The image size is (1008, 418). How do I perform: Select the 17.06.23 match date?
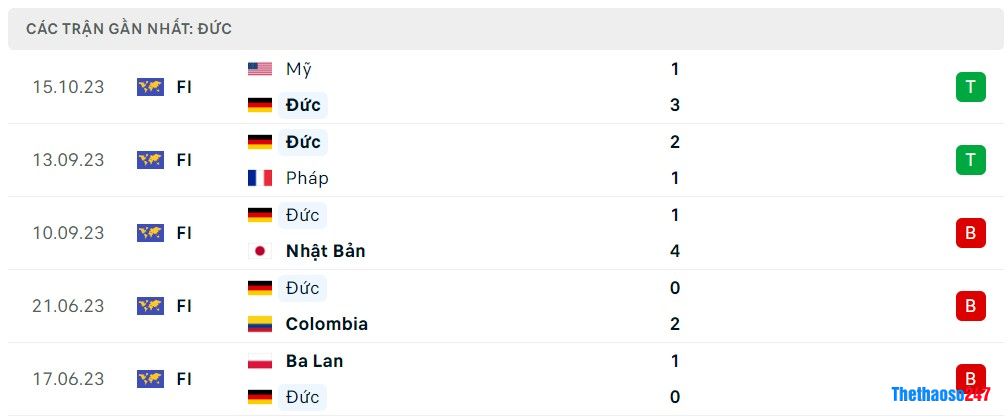pos(68,379)
